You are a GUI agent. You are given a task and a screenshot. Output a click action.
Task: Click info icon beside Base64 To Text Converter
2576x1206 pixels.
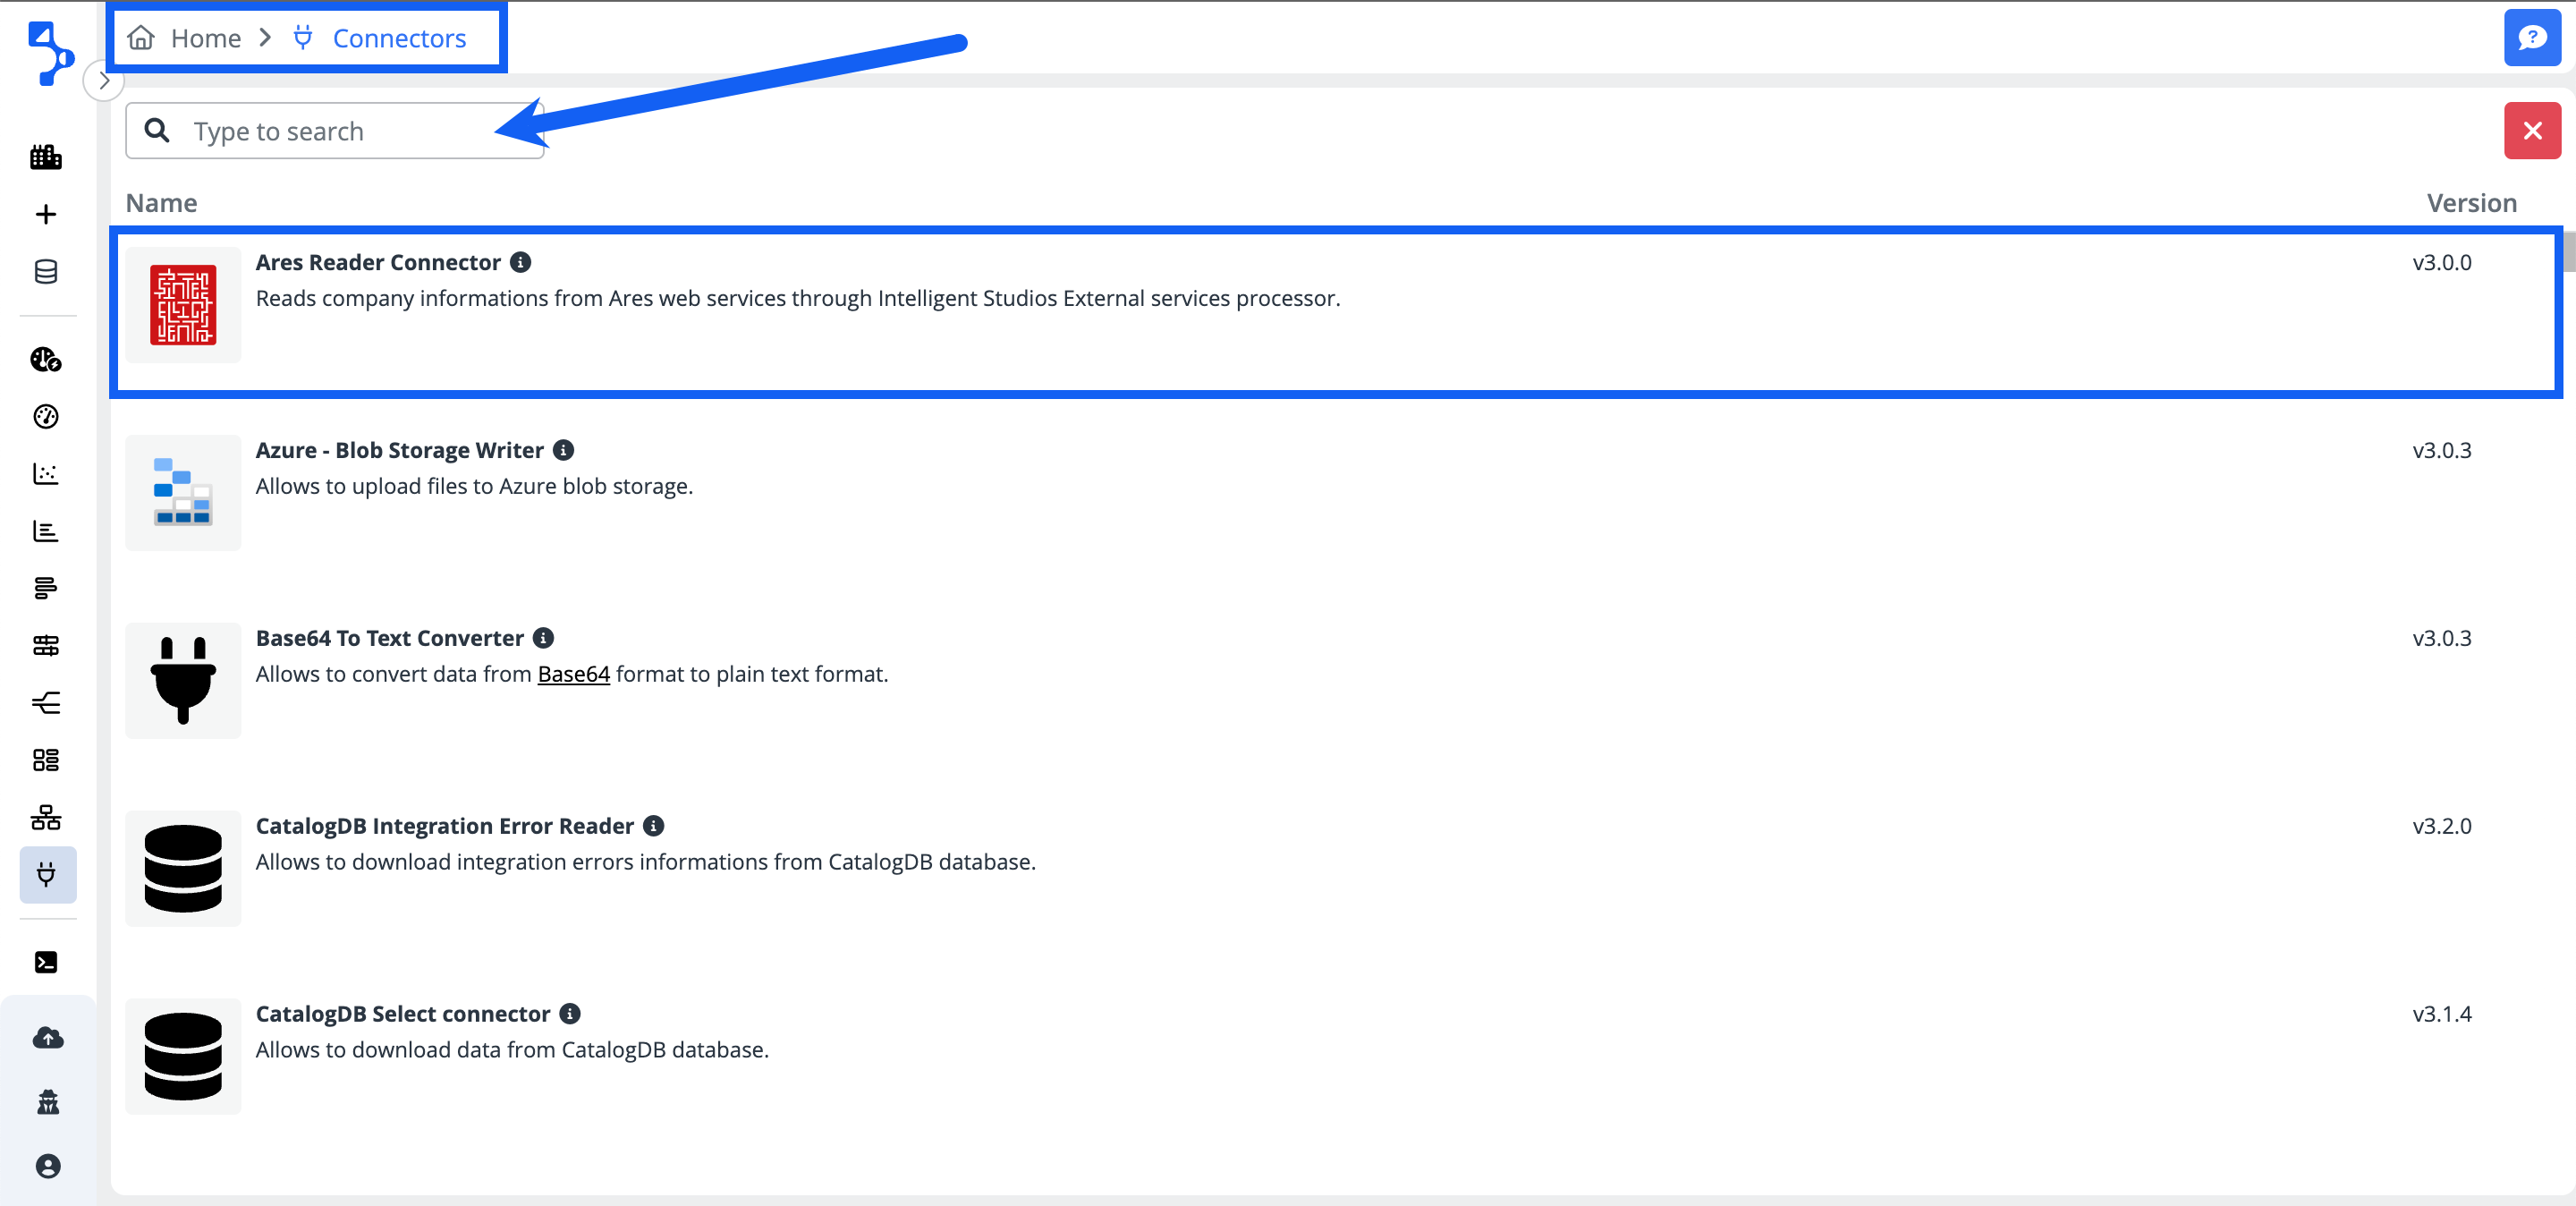(543, 638)
